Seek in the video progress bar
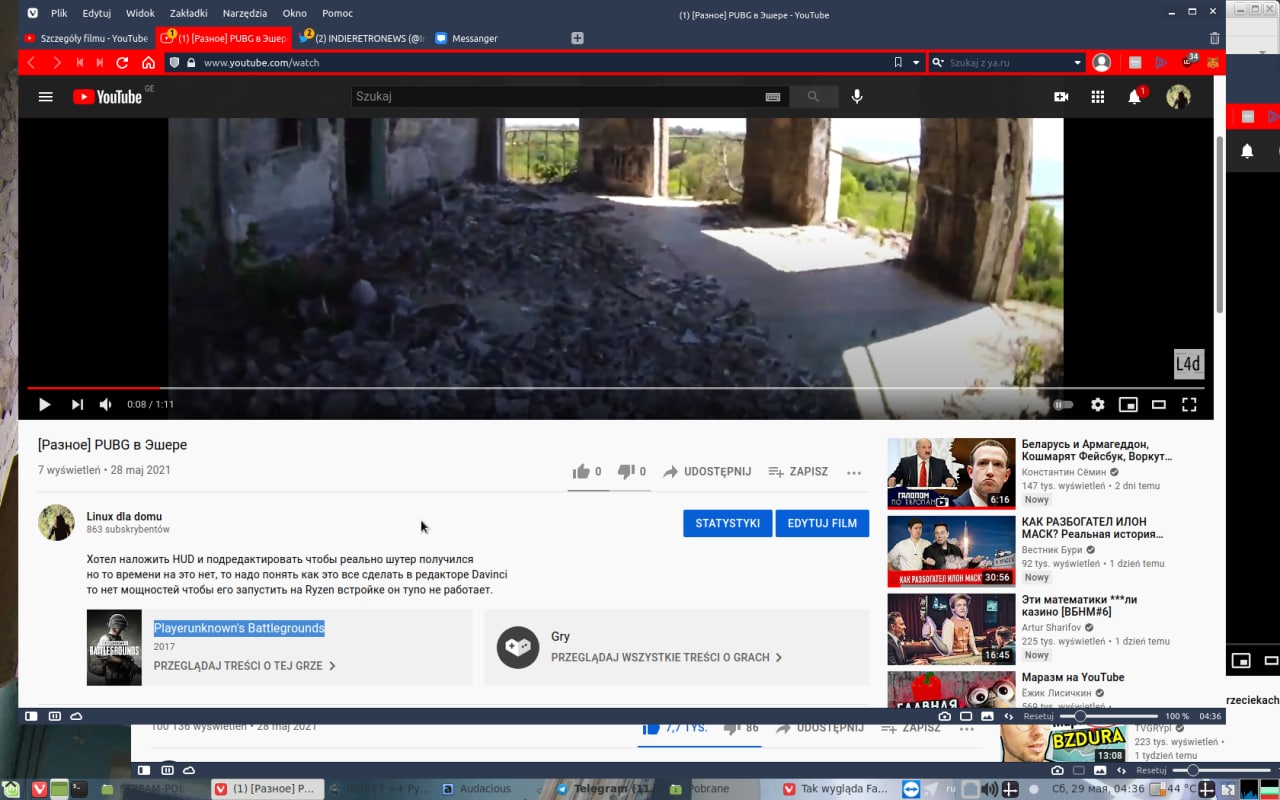This screenshot has width=1280, height=800. [616, 387]
